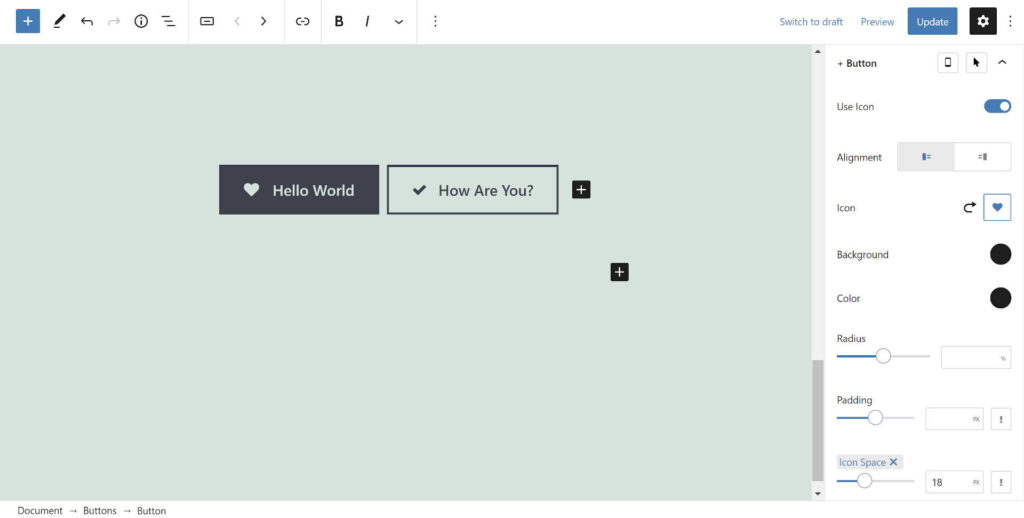This screenshot has width=1024, height=518.
Task: Click the scrollbar up arrow
Action: pyautogui.click(x=818, y=51)
